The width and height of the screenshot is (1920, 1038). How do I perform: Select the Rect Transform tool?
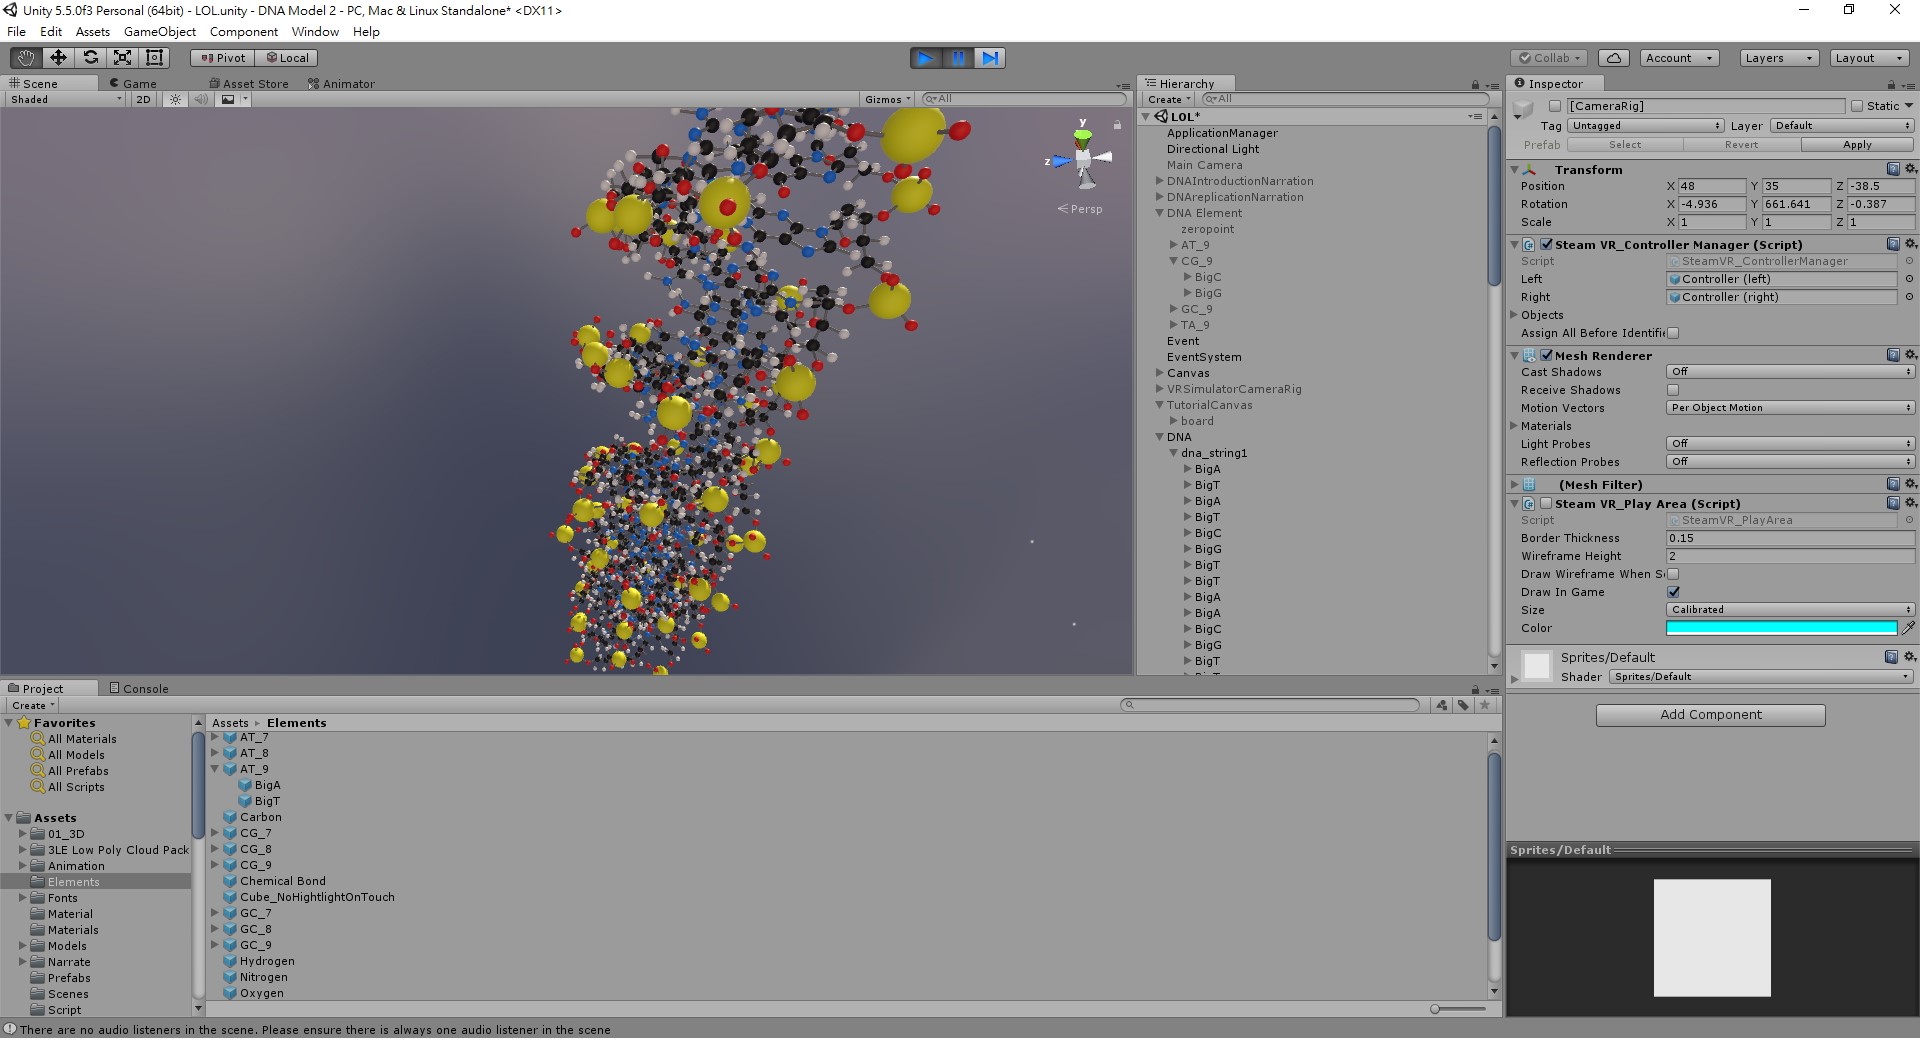coord(154,58)
